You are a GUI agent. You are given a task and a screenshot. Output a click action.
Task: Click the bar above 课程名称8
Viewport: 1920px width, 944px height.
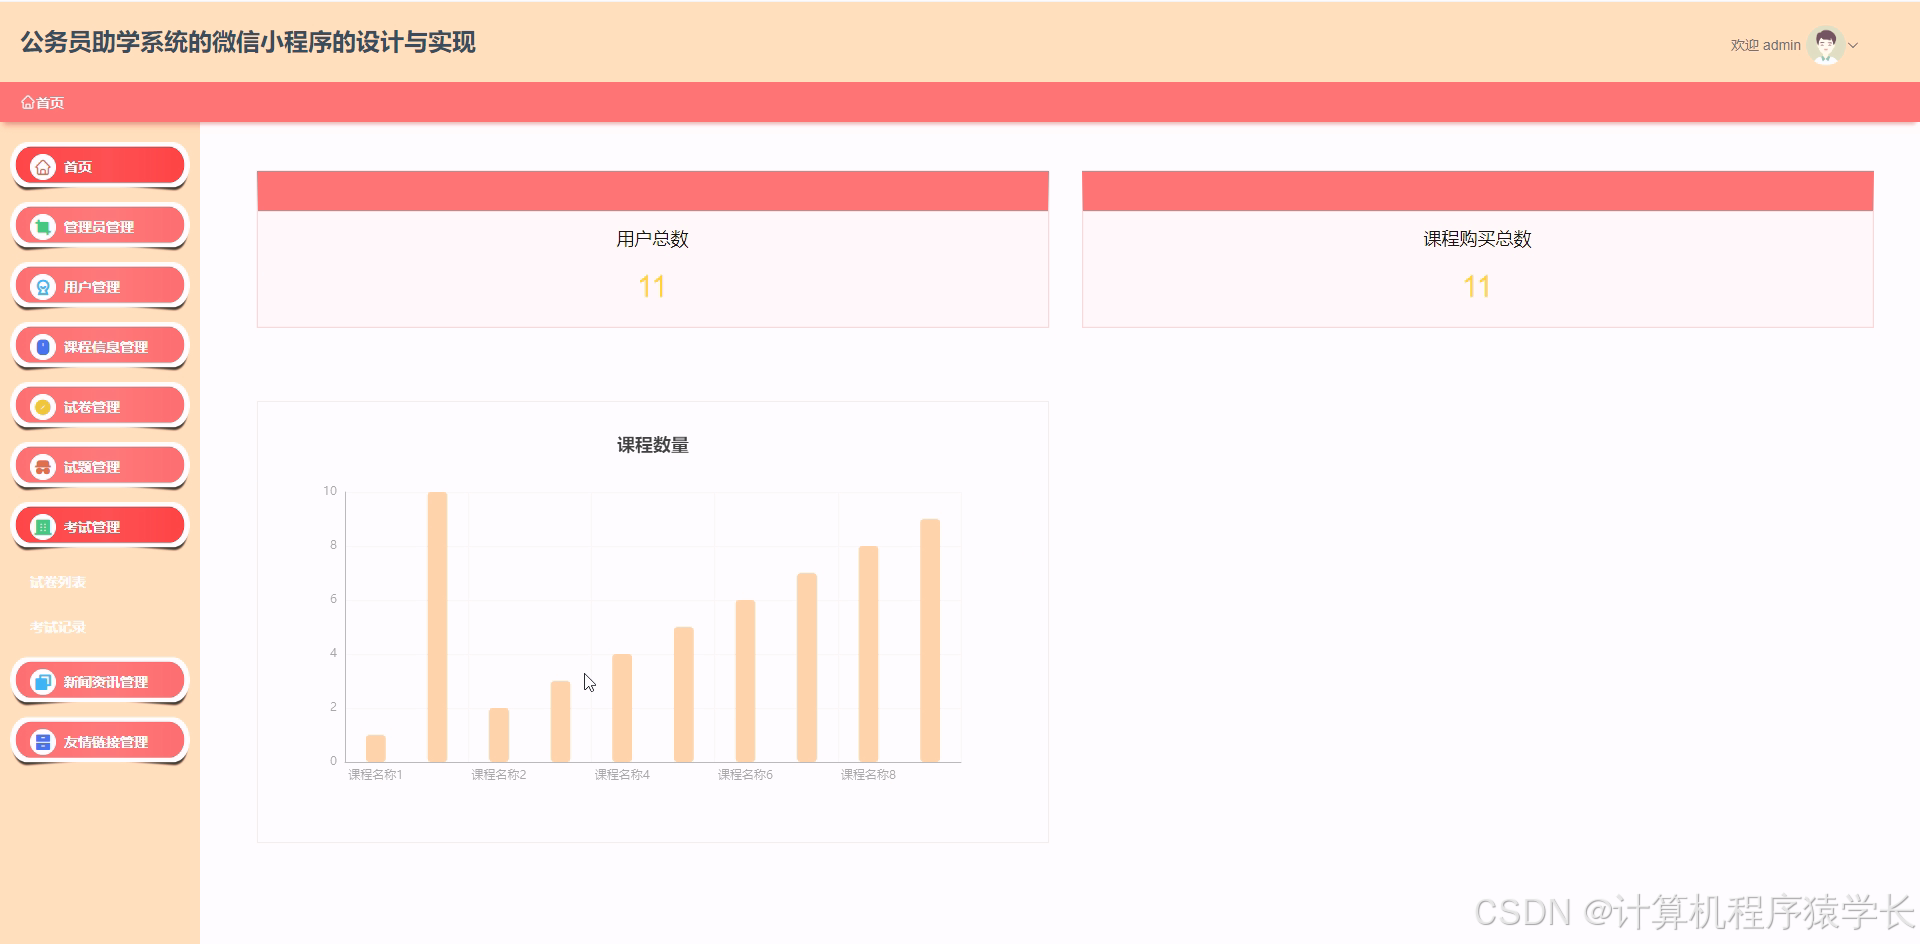[x=868, y=654]
